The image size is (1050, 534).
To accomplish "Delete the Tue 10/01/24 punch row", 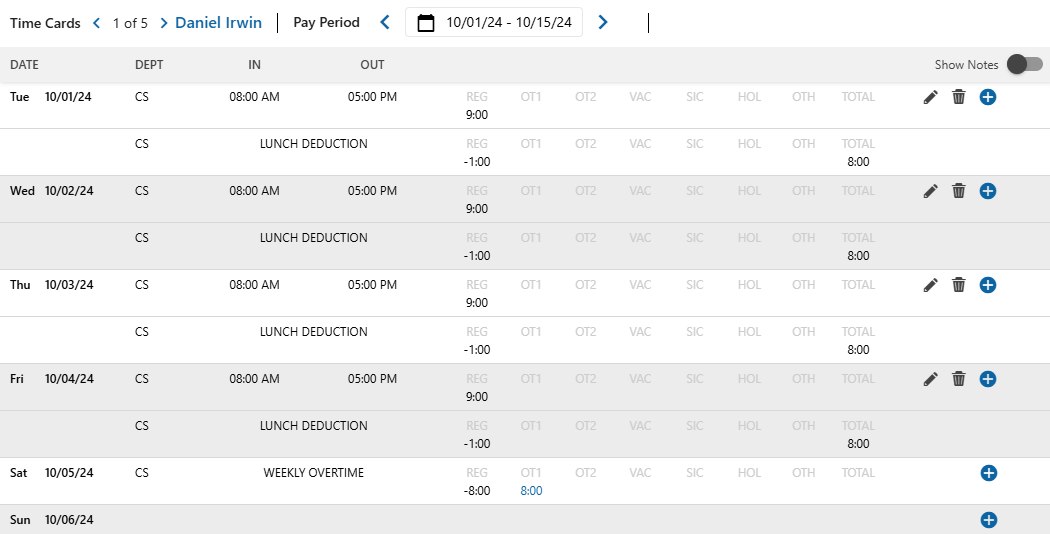I will tap(959, 97).
